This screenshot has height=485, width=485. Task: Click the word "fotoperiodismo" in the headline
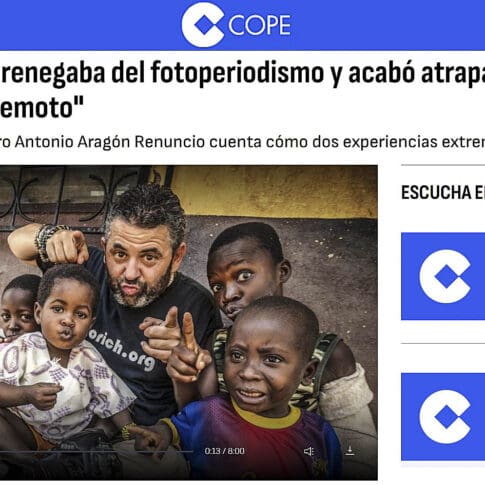[237, 73]
